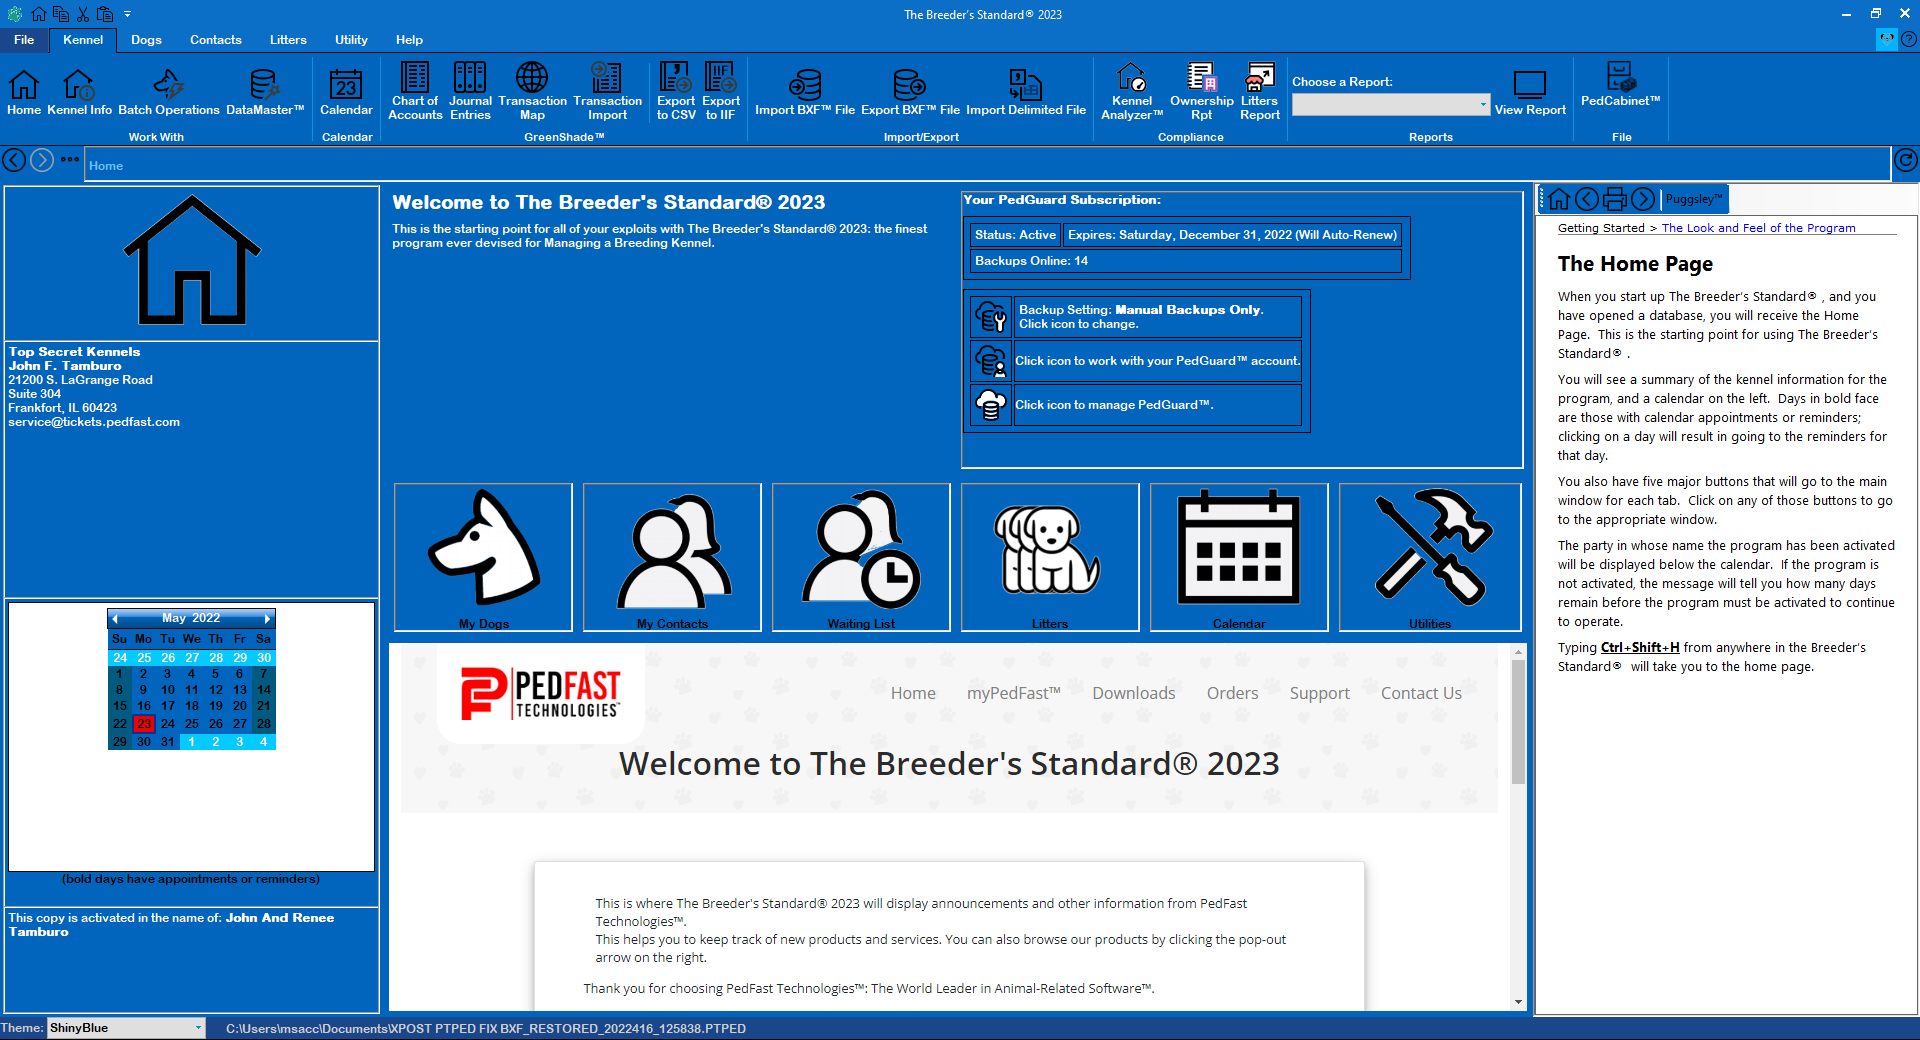Change the Manual Backups Only setting
Image resolution: width=1920 pixels, height=1040 pixels.
990,317
